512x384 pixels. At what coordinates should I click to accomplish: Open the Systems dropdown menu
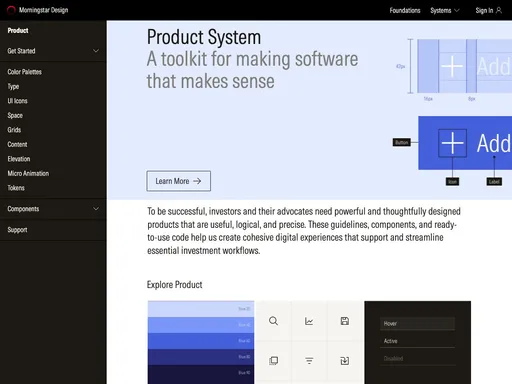[x=445, y=10]
